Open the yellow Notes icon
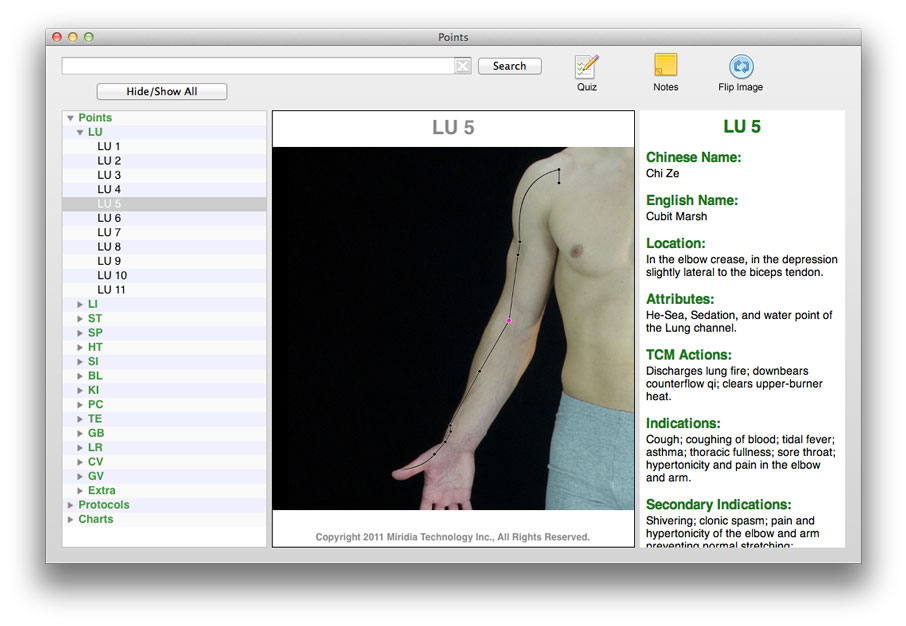Image resolution: width=906 pixels, height=626 pixels. coord(665,66)
